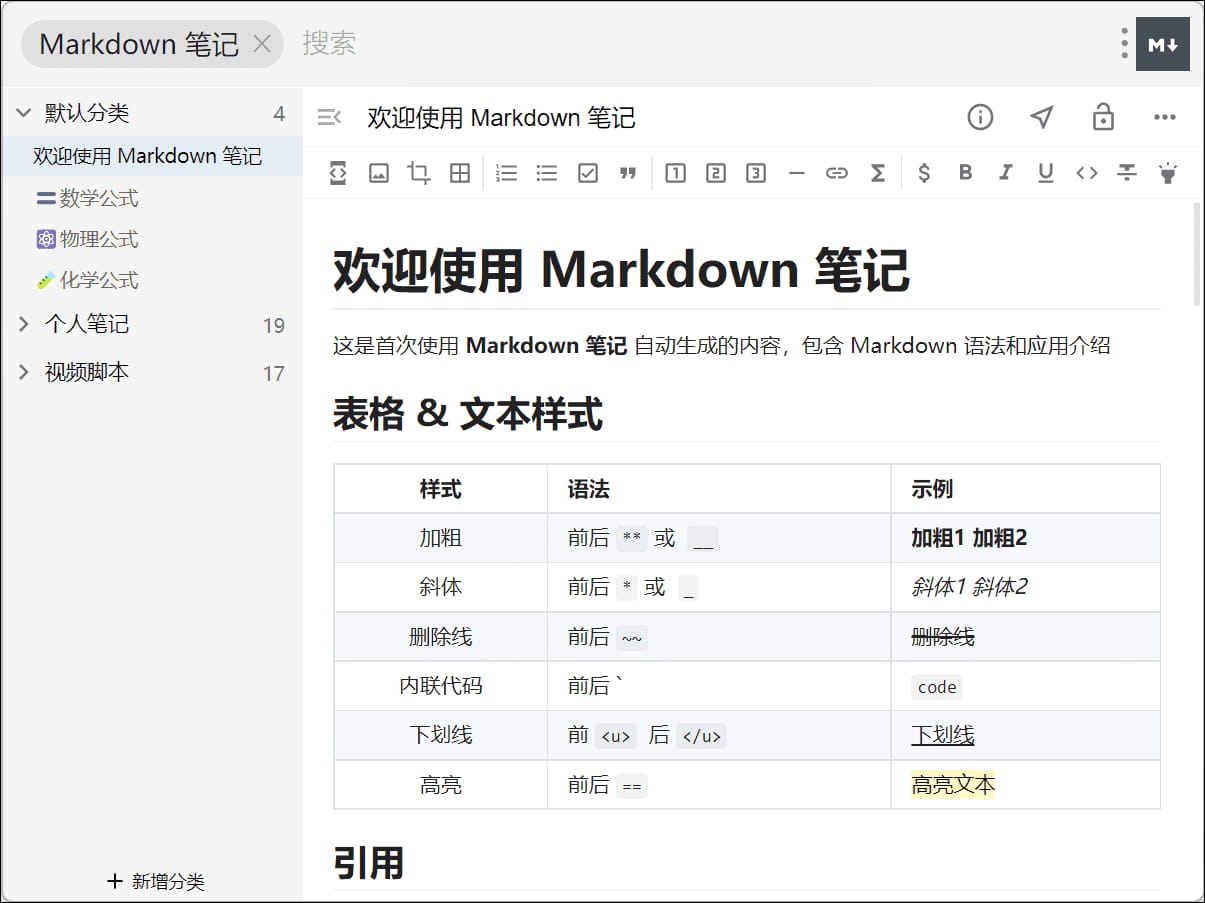Screen dimensions: 1205x903
Task: Expand the 视频脚本 category
Action: (24, 372)
